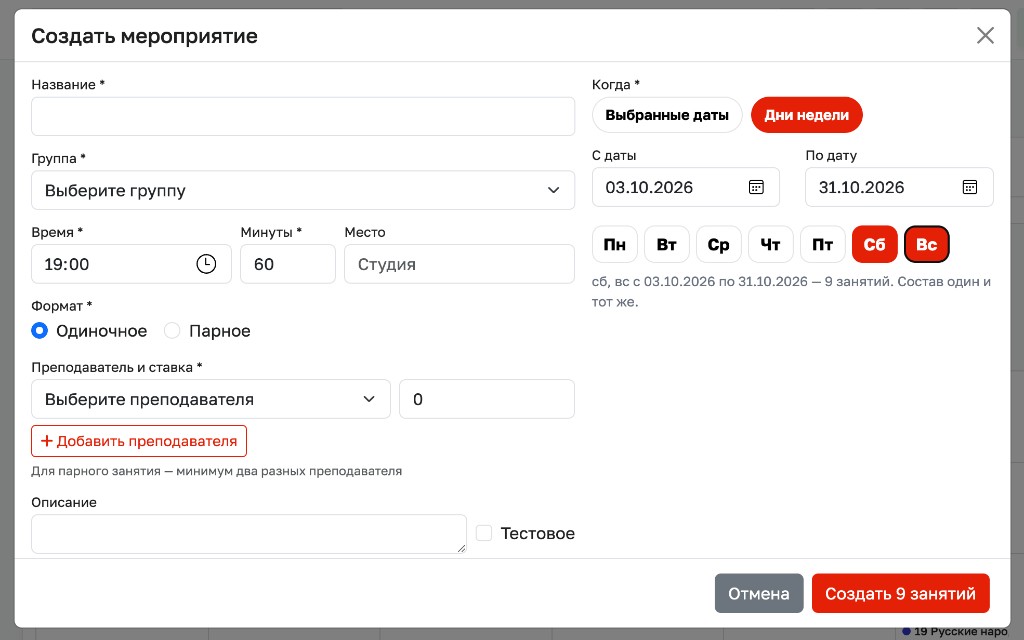Click the Преподаватель и ставка label

coord(117,368)
